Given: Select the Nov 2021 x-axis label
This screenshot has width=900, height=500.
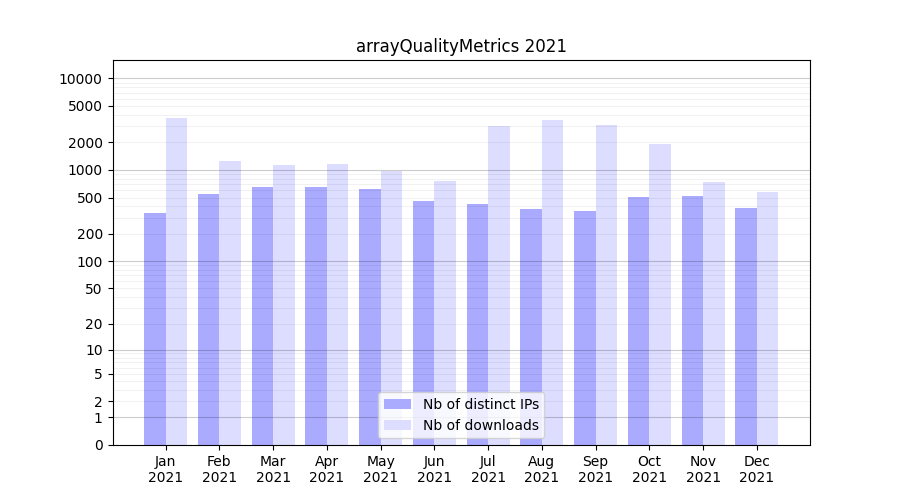Looking at the screenshot, I should [703, 469].
